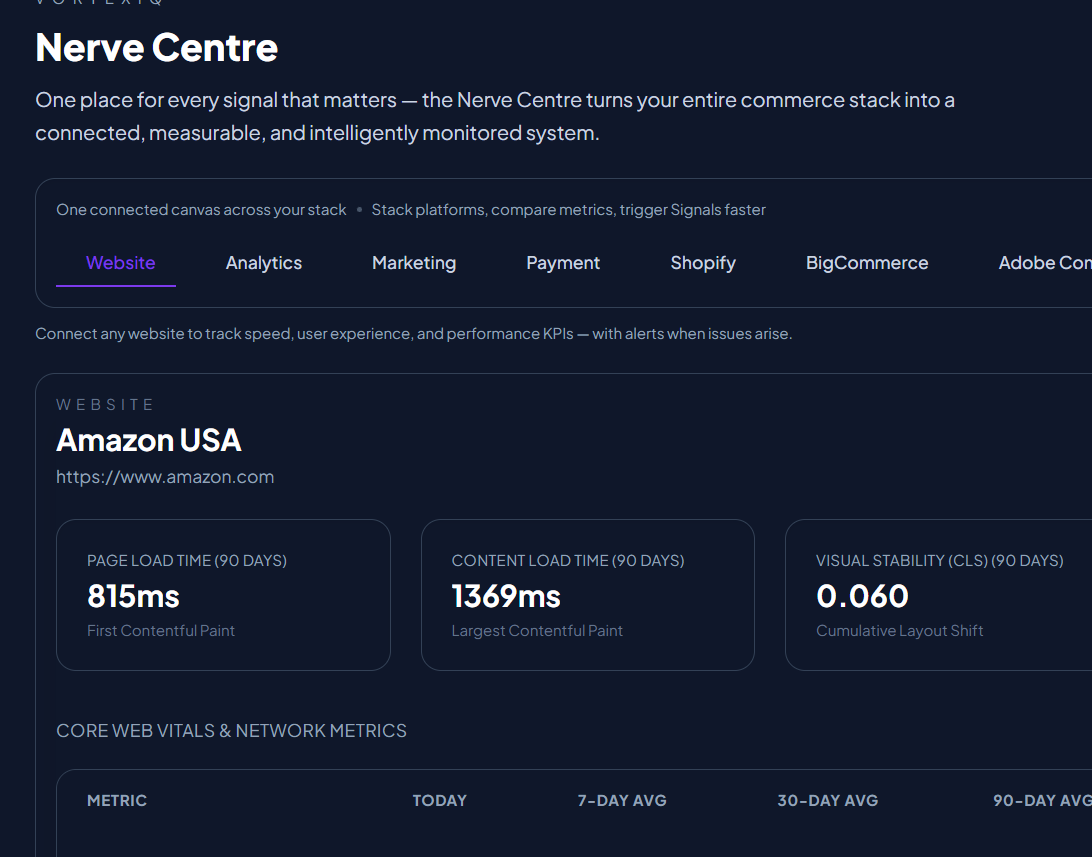Click the 30-DAY AVG column header
The height and width of the screenshot is (857, 1092).
click(827, 801)
